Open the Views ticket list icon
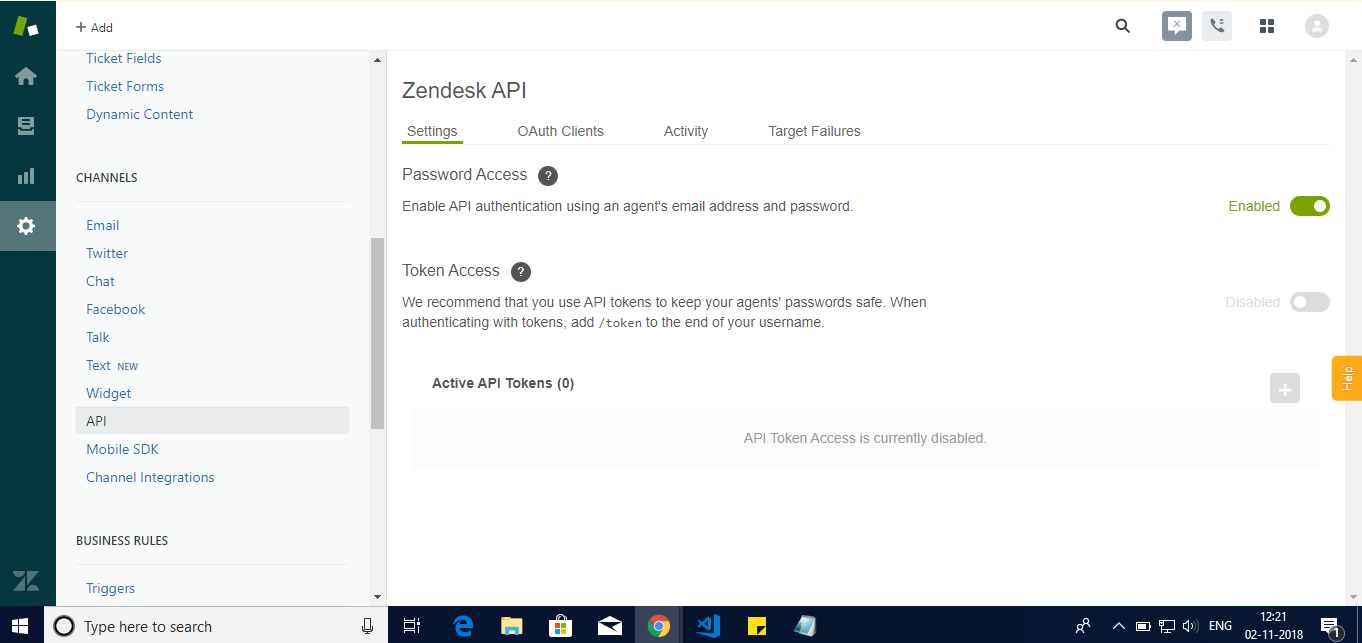Screen dimensions: 1362x643 pyautogui.click(x=26, y=126)
